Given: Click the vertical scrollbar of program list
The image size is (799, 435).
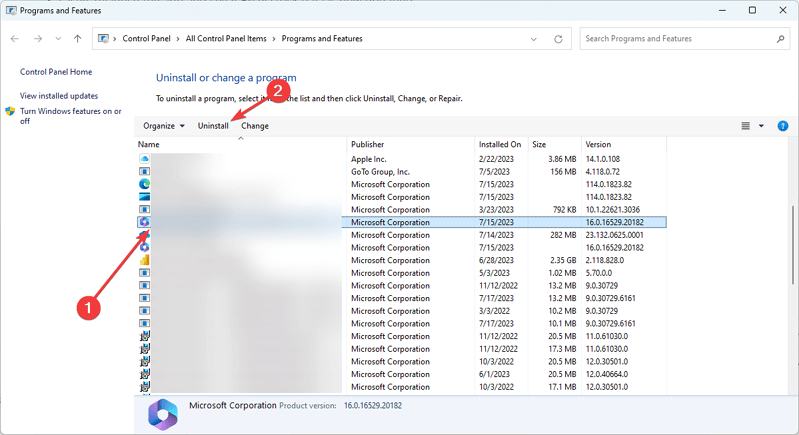Looking at the screenshot, I should coord(791,250).
